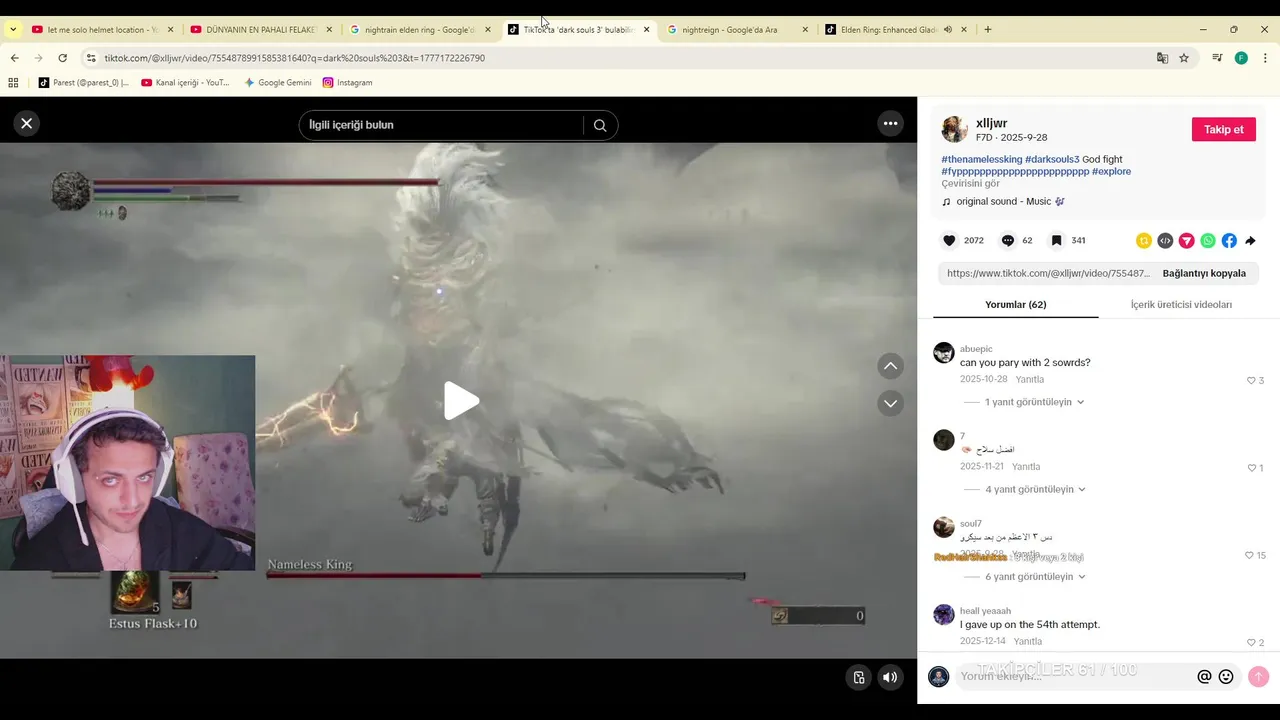Image resolution: width=1280 pixels, height=720 pixels.
Task: Open media controls icon in toolbar
Action: coord(1217,58)
